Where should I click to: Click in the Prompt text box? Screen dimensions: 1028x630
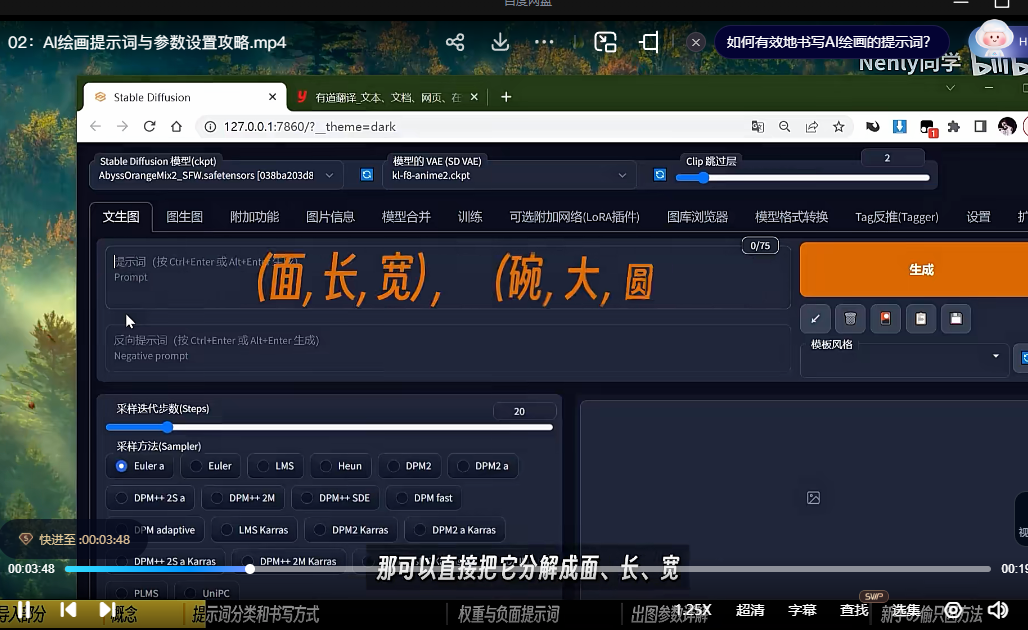[x=448, y=277]
